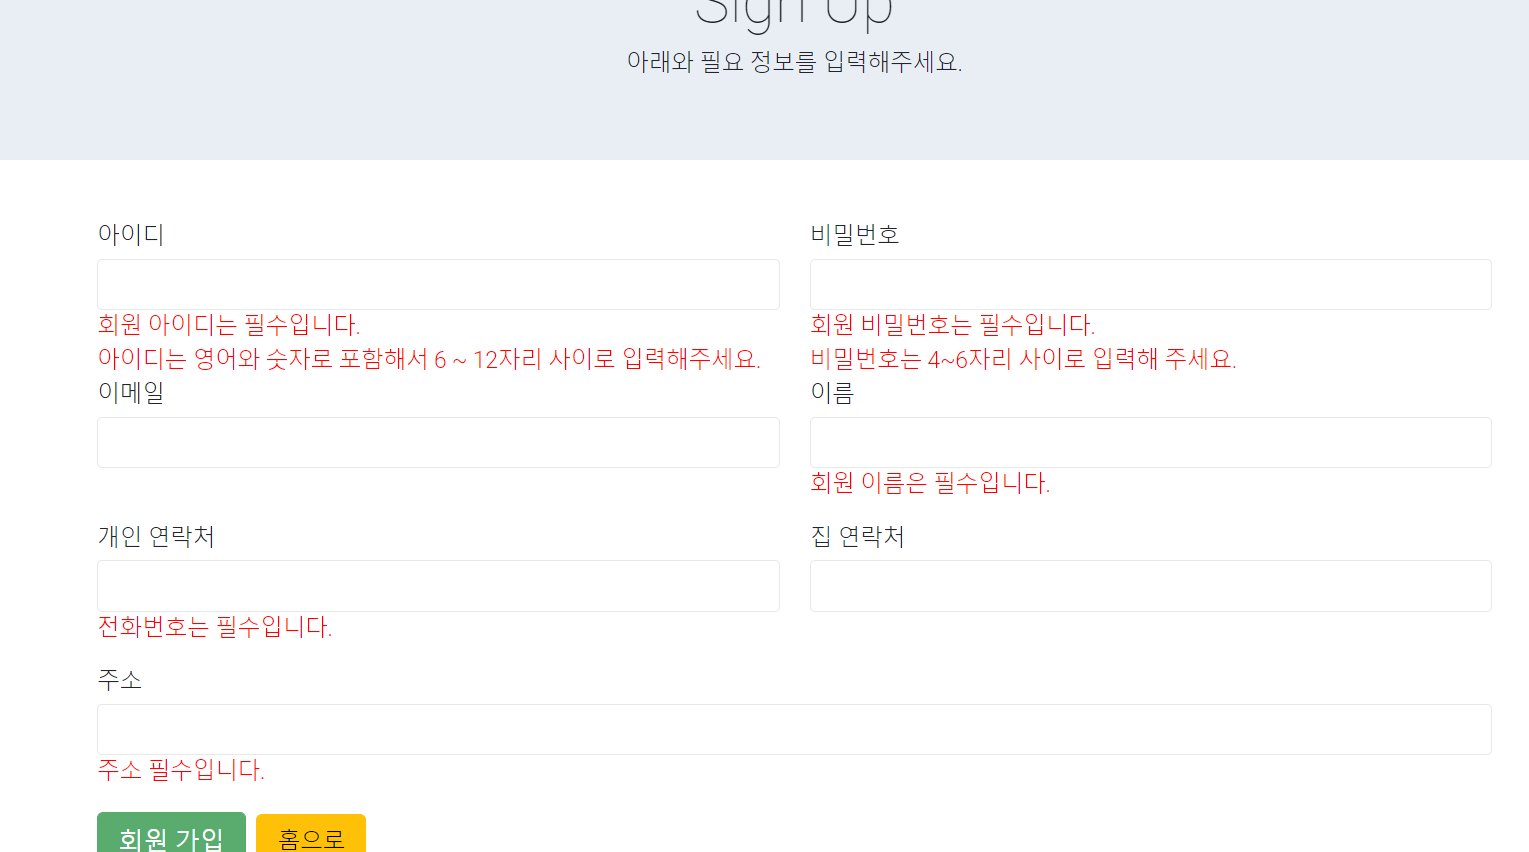Click the 전화번호는 필수입니다 error text

click(x=217, y=628)
